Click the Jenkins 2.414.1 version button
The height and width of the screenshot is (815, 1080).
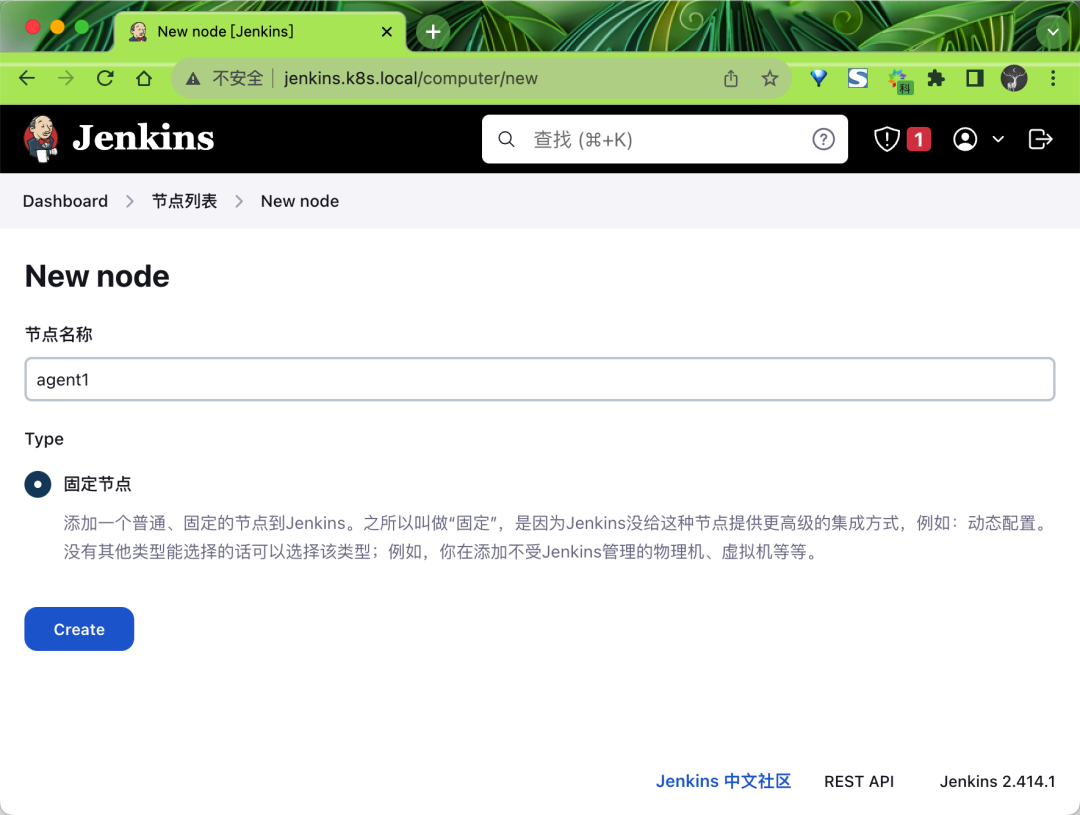(997, 781)
